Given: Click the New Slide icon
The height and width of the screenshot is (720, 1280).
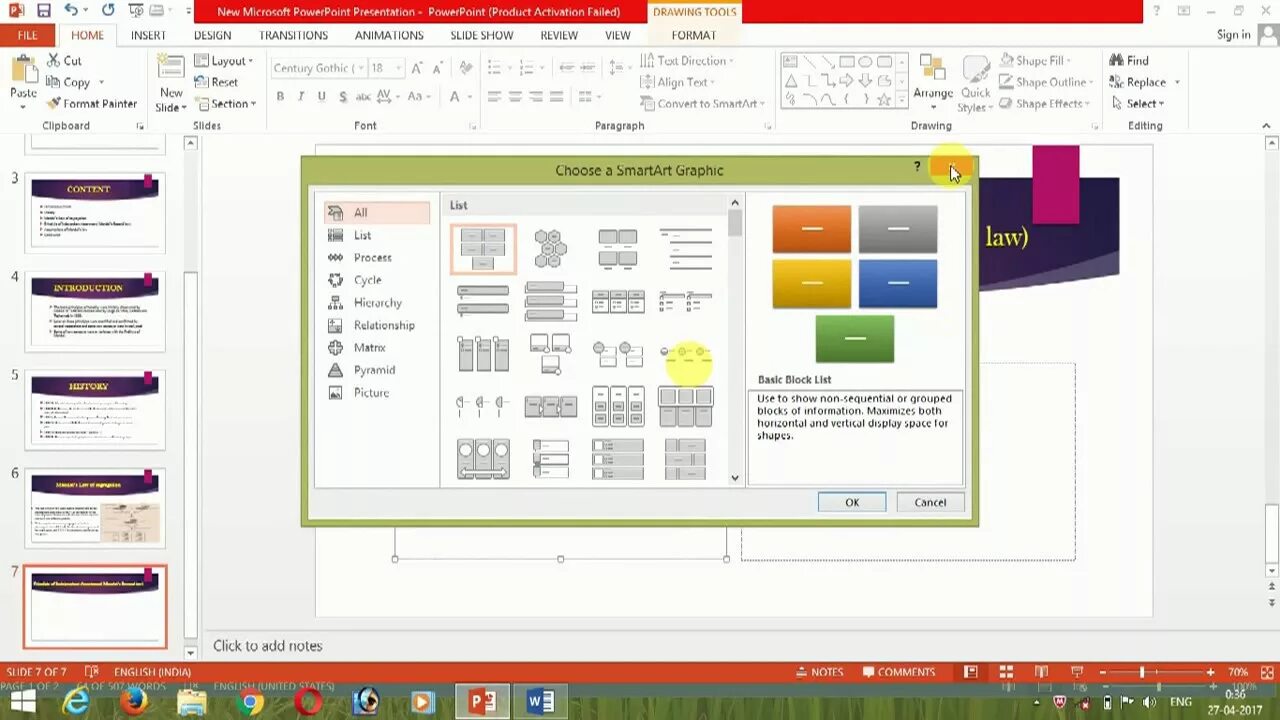Looking at the screenshot, I should pos(171,70).
